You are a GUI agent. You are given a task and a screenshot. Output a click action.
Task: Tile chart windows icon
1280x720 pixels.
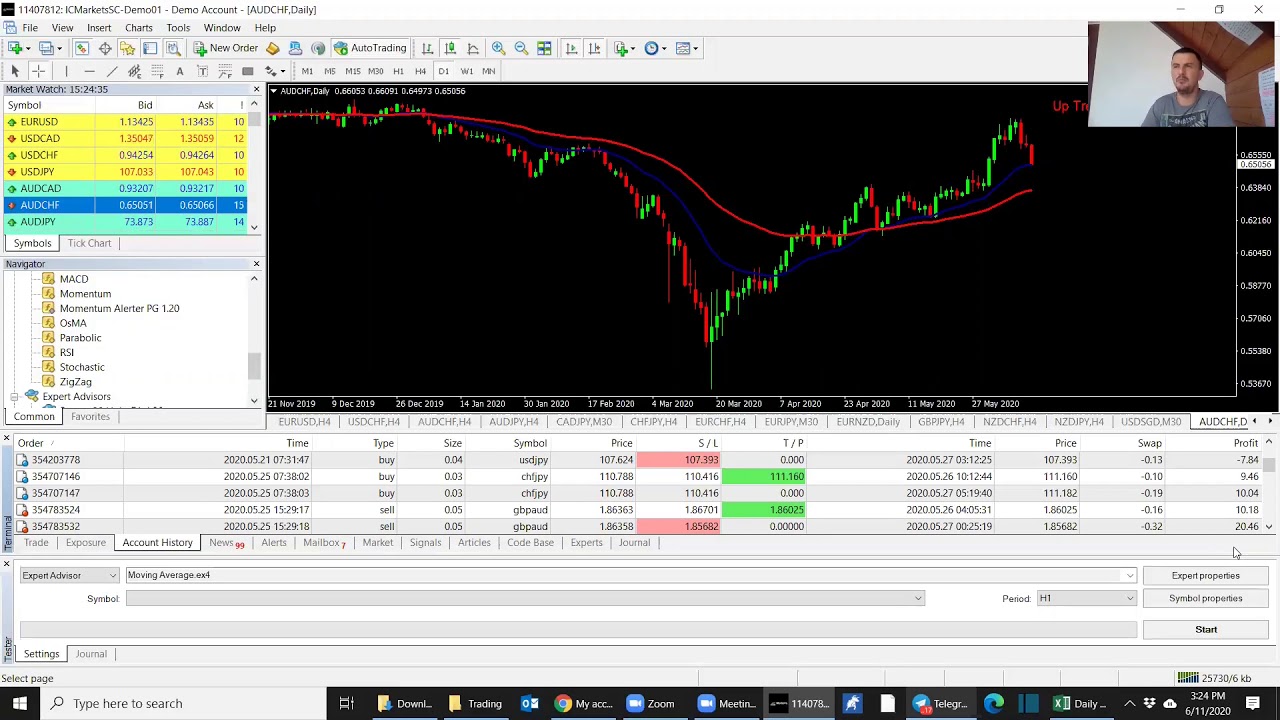click(544, 48)
